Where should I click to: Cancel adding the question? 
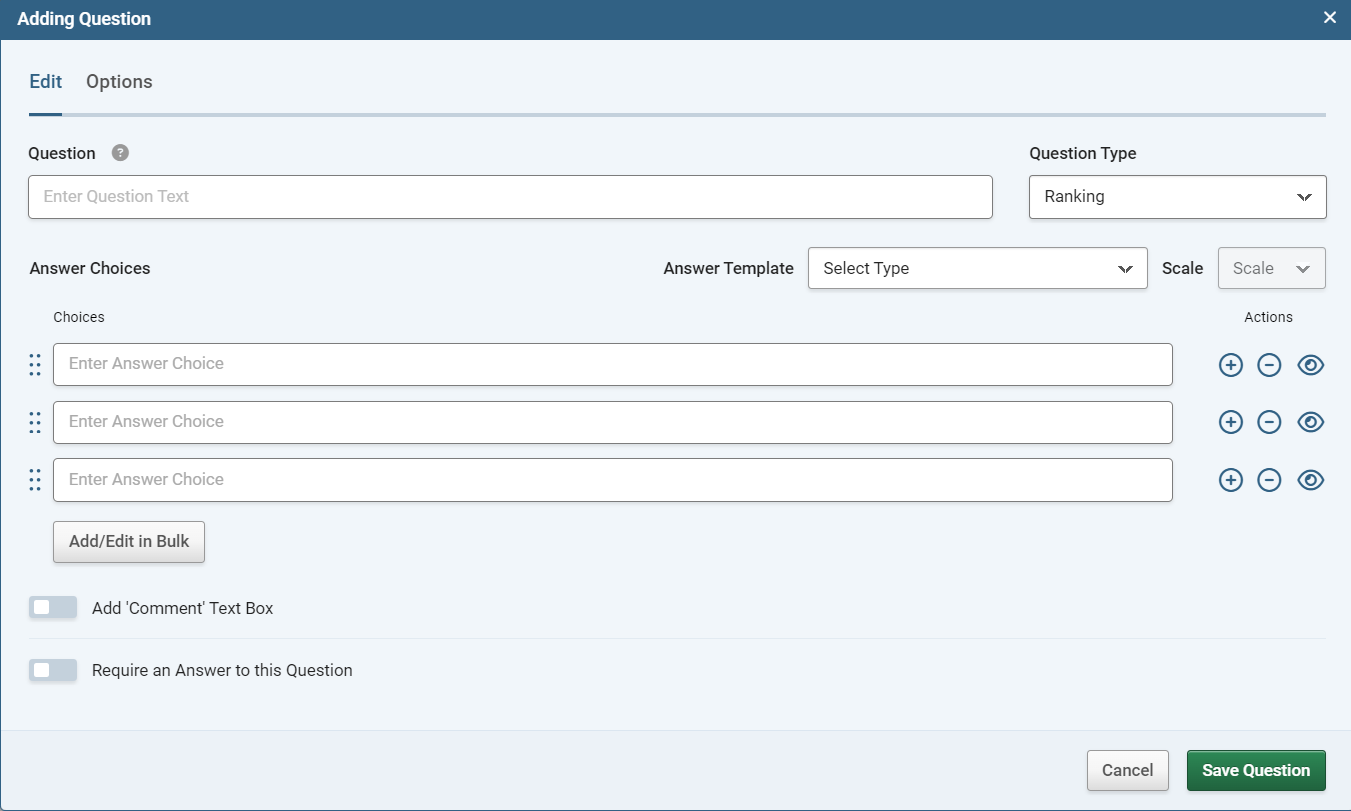(1127, 770)
